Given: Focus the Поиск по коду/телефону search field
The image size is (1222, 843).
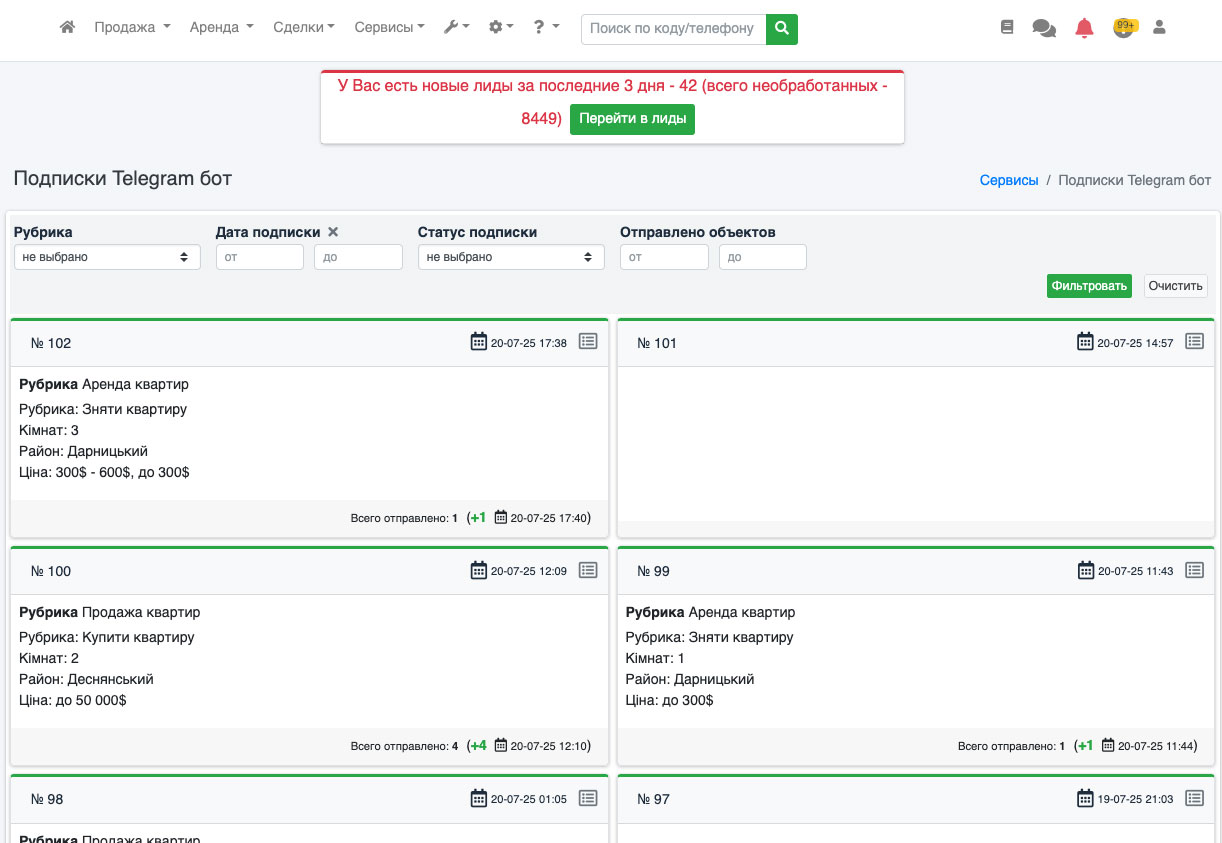Looking at the screenshot, I should point(673,29).
